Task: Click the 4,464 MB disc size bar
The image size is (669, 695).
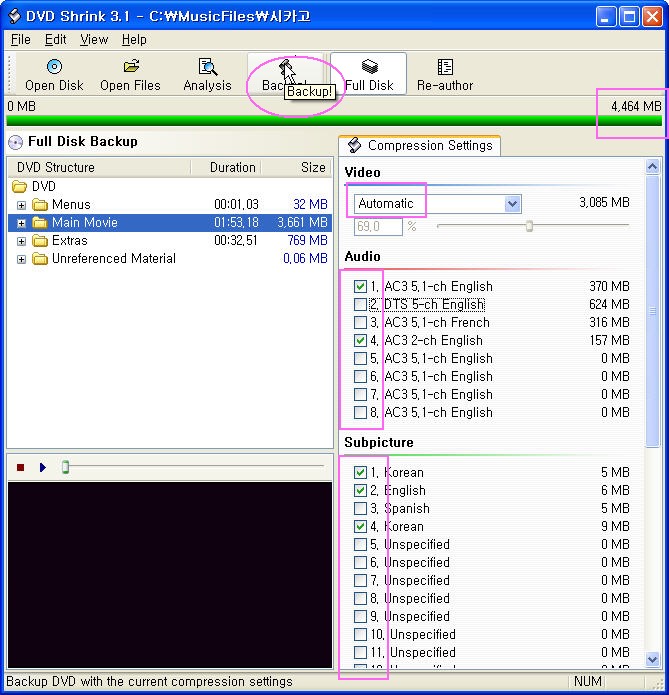Action: click(333, 121)
